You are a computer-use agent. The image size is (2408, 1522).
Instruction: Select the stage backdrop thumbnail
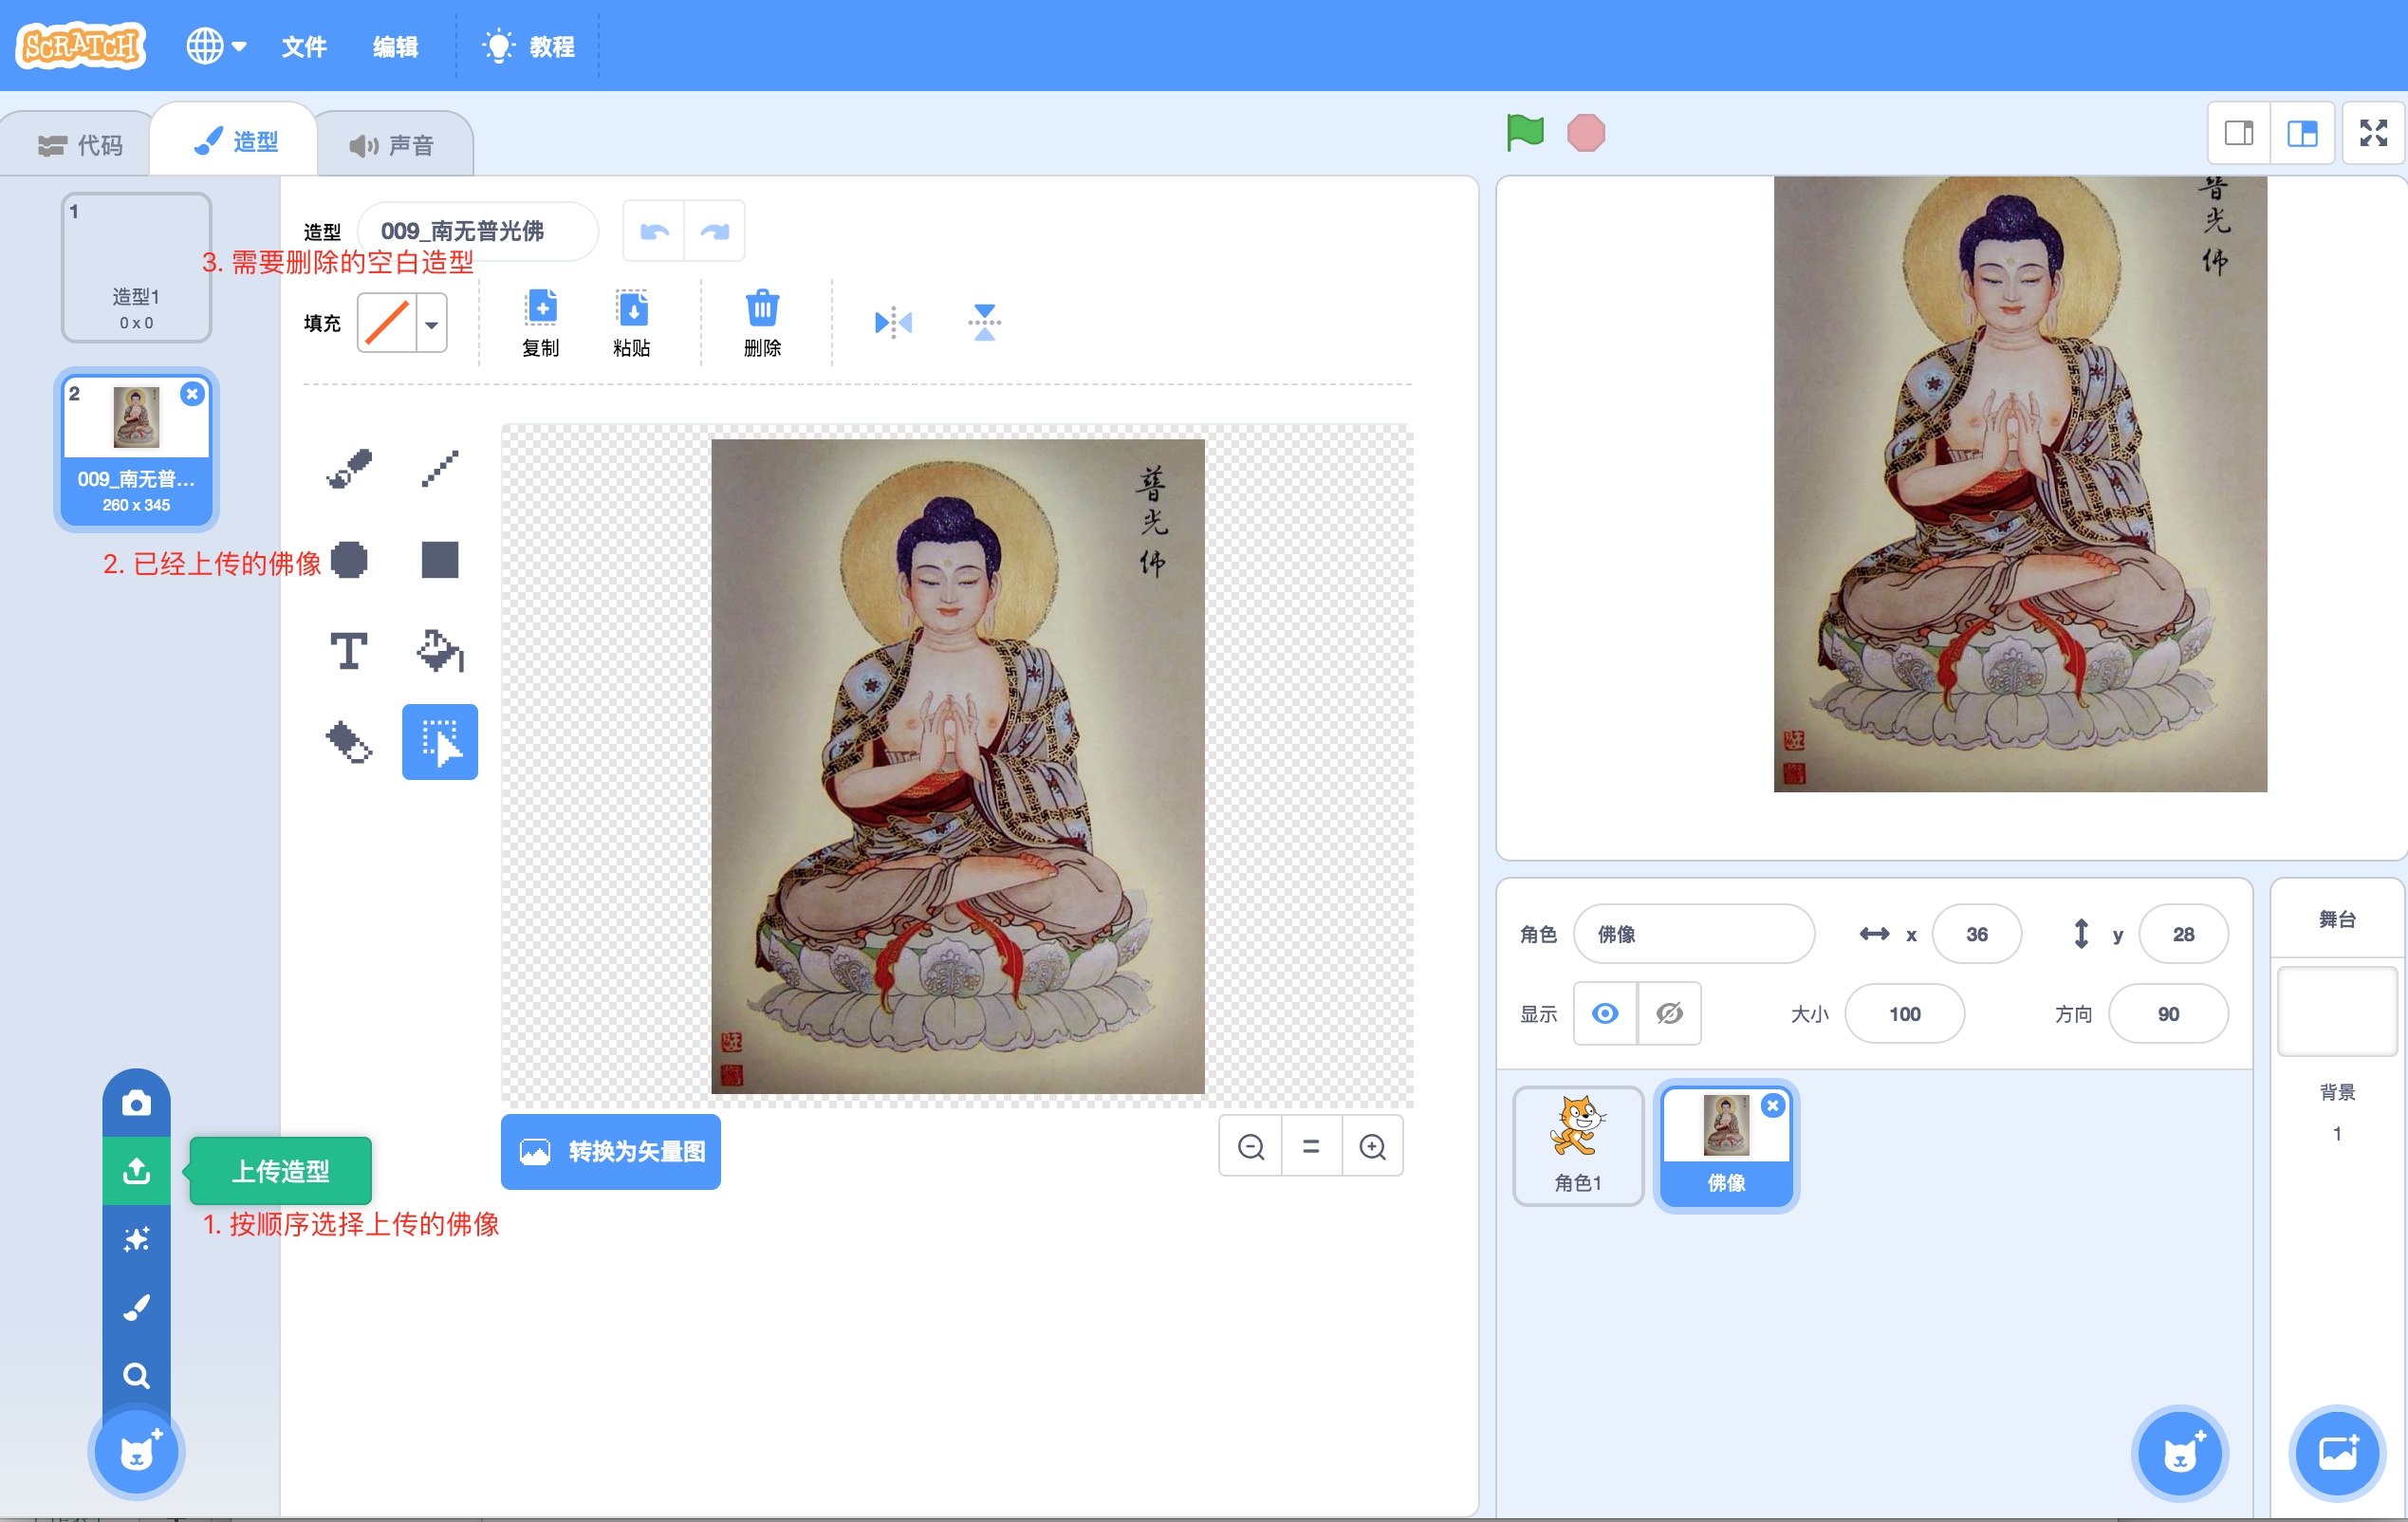coord(2337,1010)
